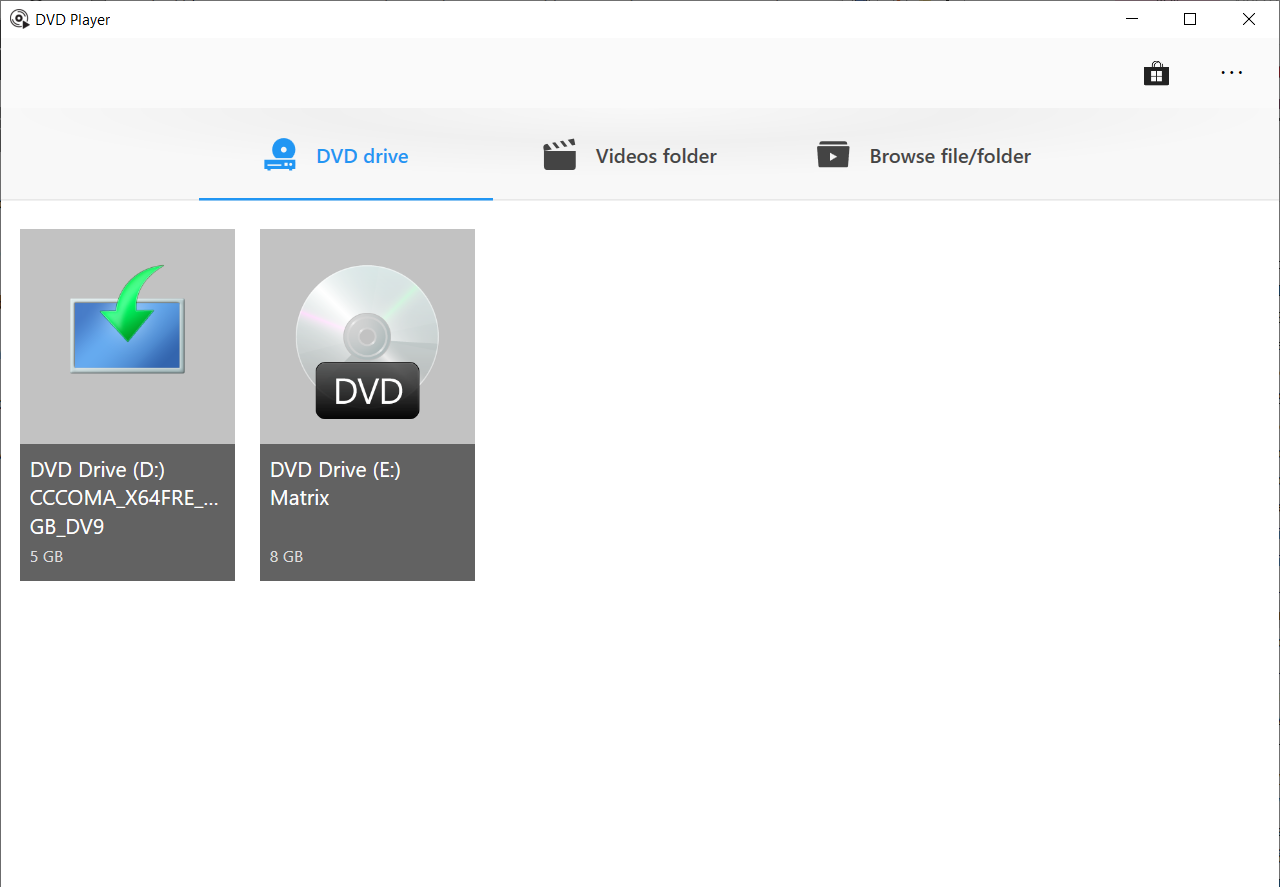Open the DVD Drive (D:) CCCOMA_X64FRE disc

(127, 404)
